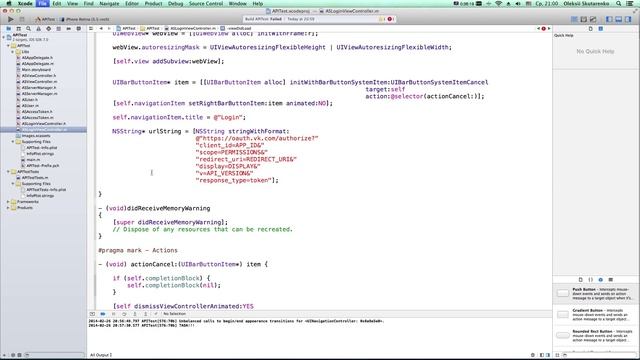Click clear console trash icon

tap(533, 355)
